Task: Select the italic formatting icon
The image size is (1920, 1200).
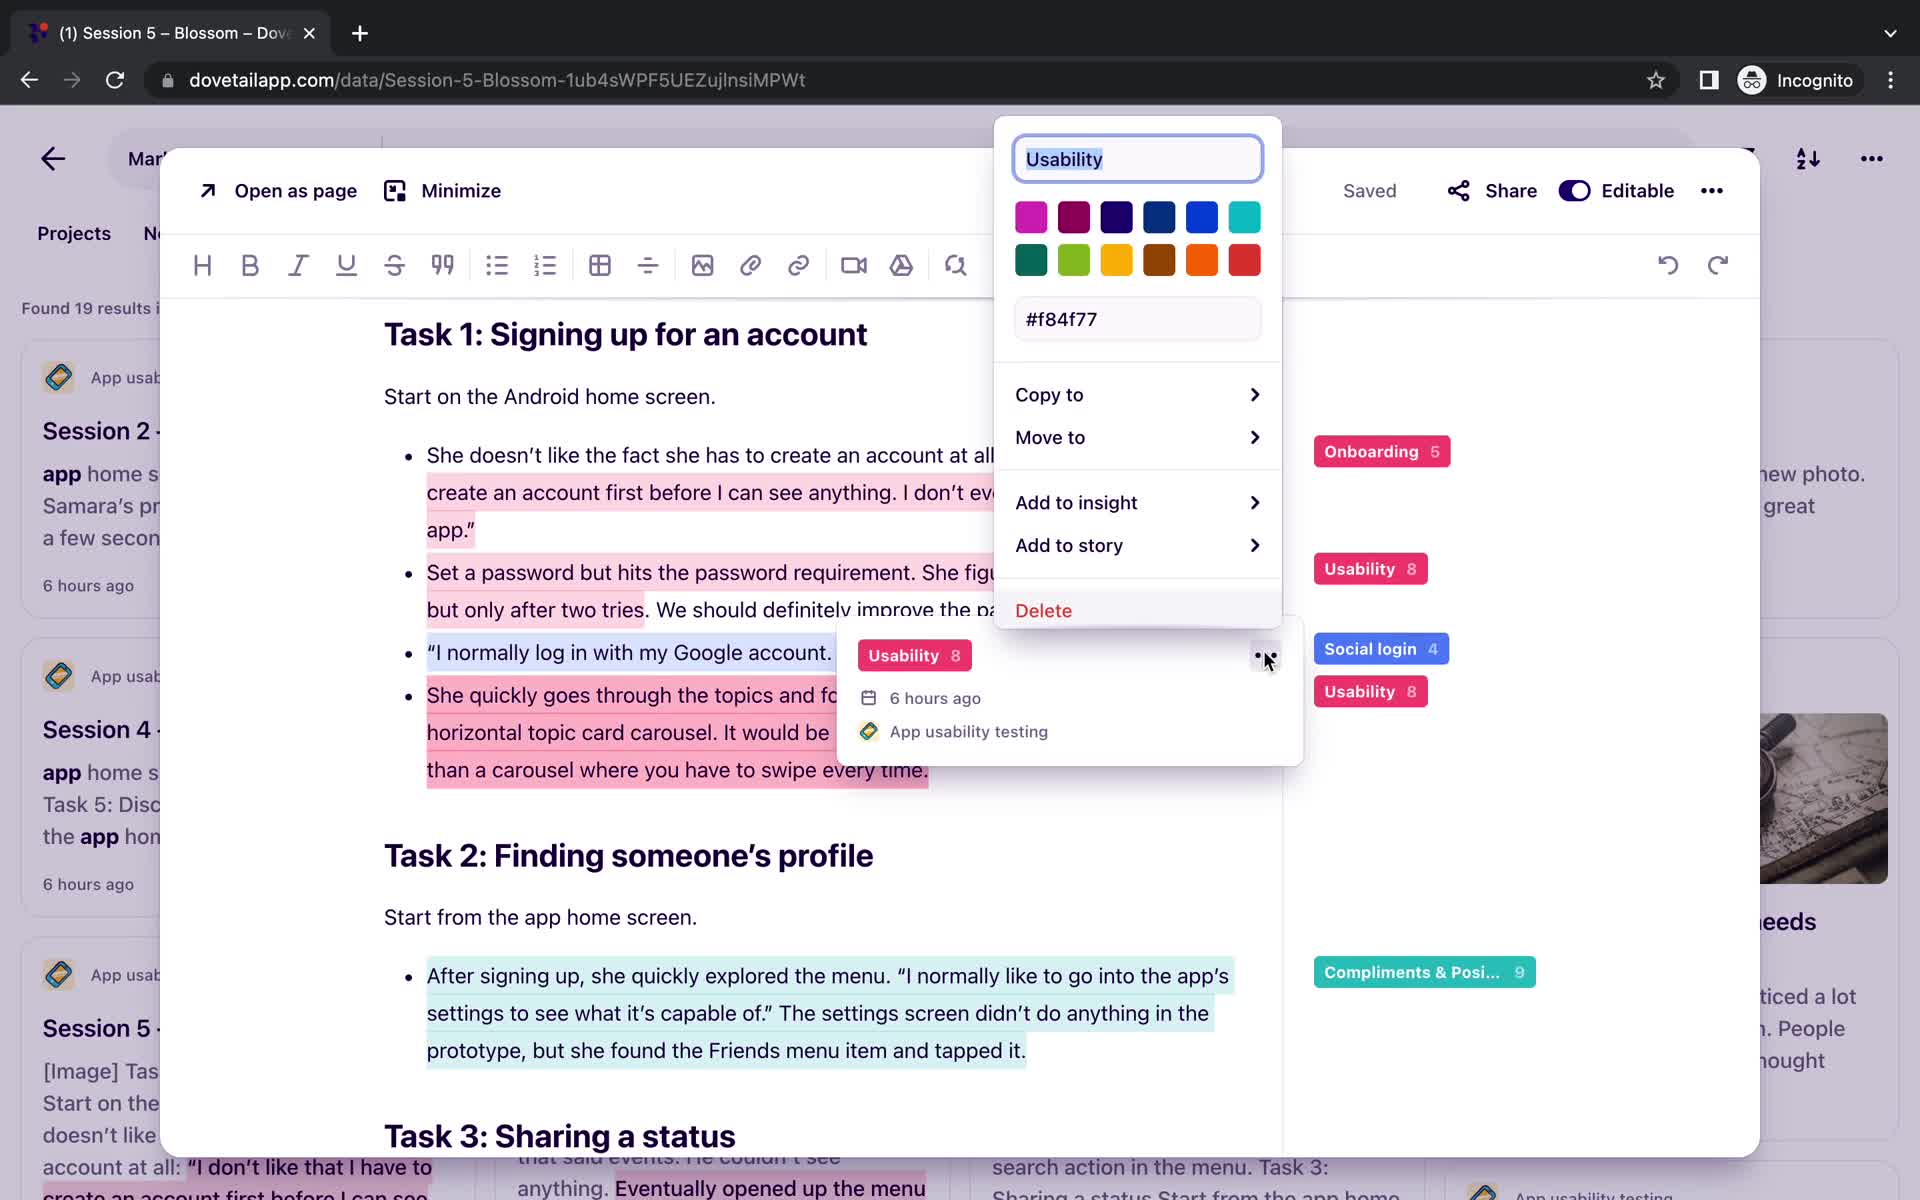Action: pos(297,264)
